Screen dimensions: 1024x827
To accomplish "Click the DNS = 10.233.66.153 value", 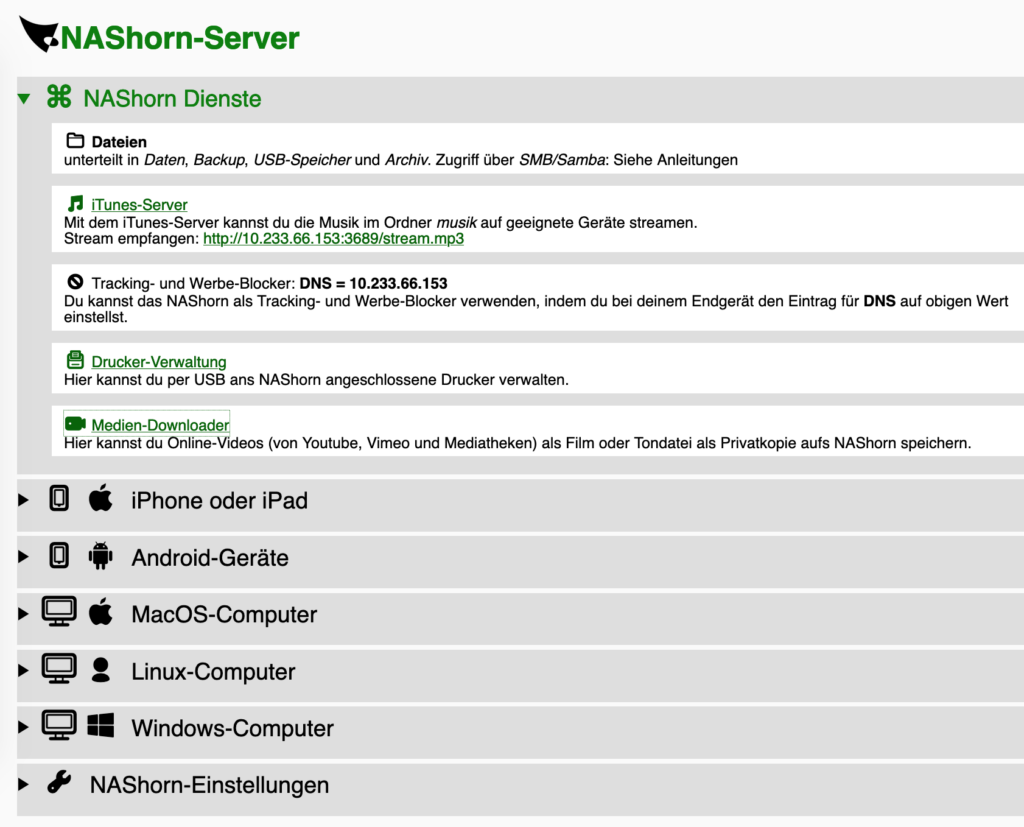I will point(374,284).
